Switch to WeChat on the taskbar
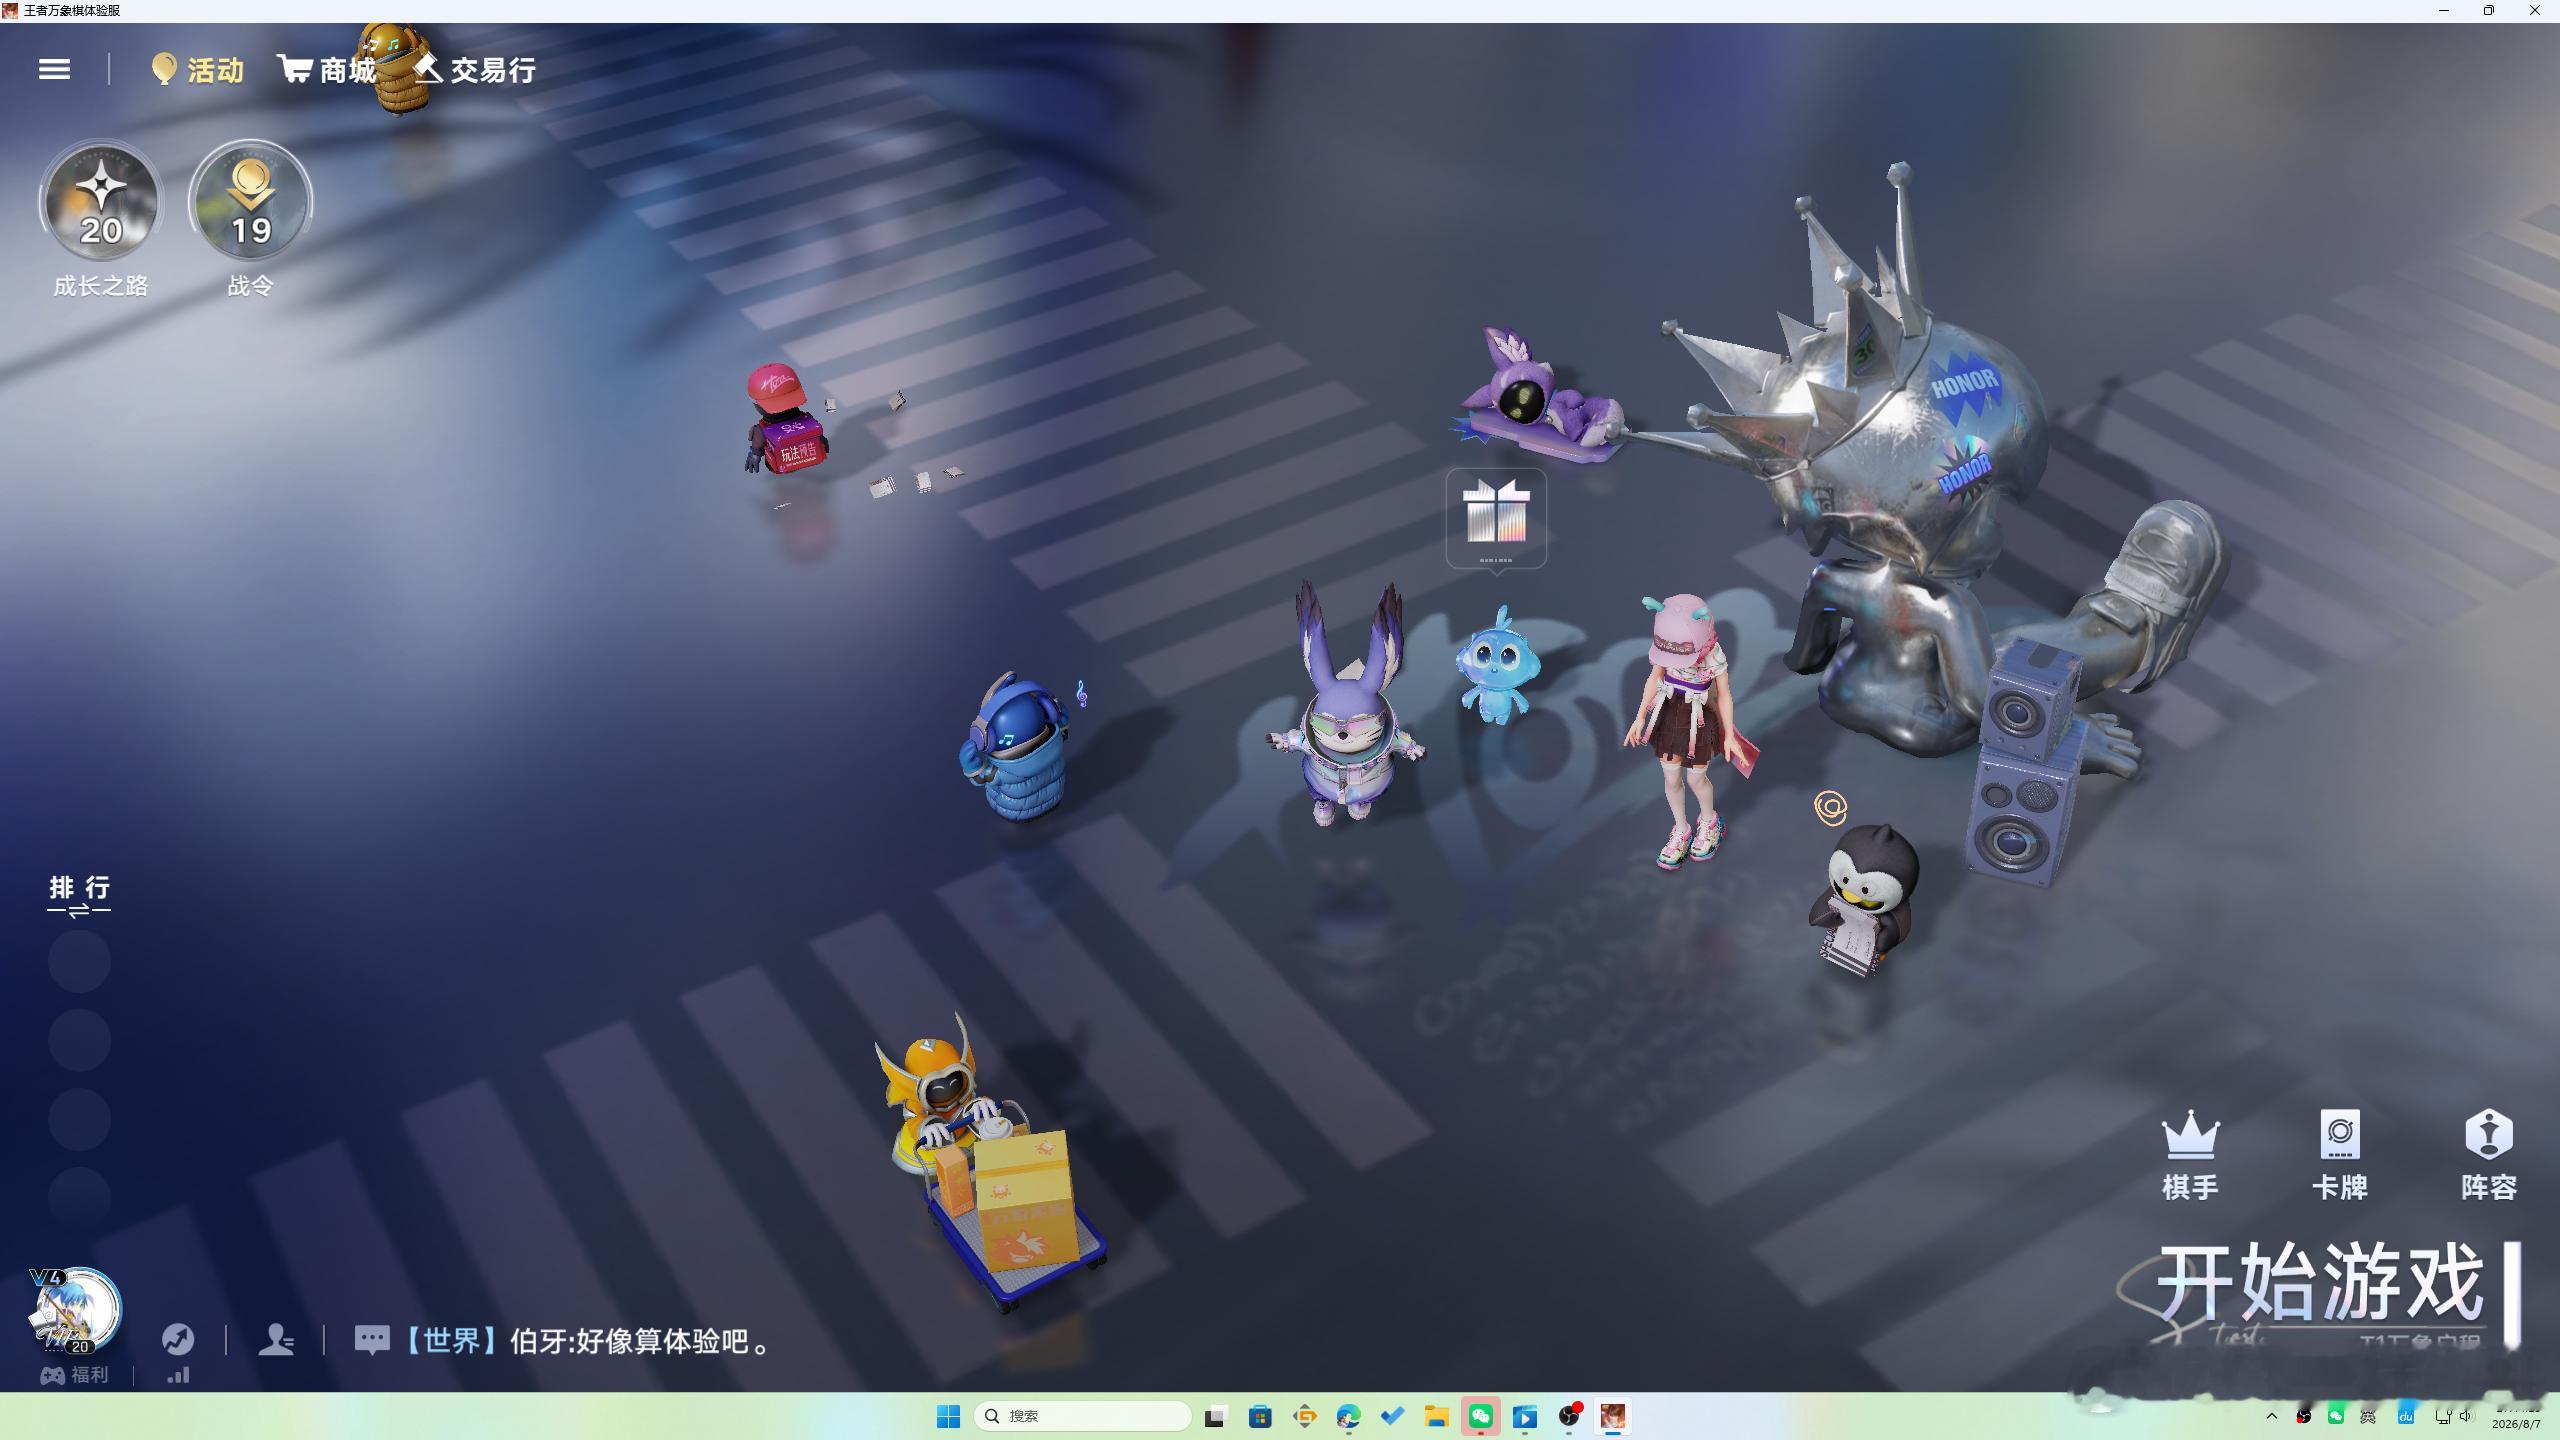2560x1440 pixels. tap(1481, 1416)
